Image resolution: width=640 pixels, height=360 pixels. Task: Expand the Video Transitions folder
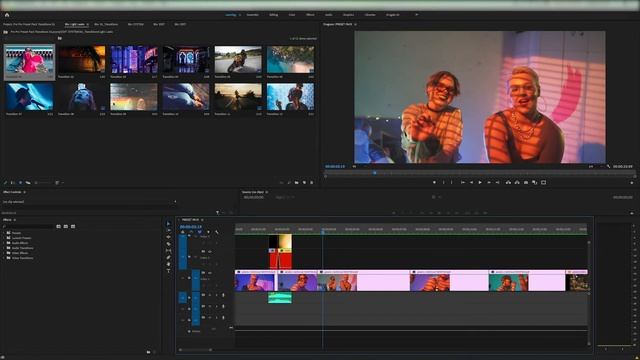[x=4, y=258]
